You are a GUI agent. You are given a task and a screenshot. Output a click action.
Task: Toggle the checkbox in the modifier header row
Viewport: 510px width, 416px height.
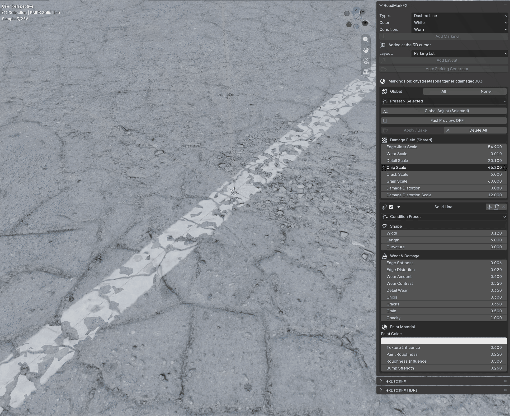[x=391, y=207]
